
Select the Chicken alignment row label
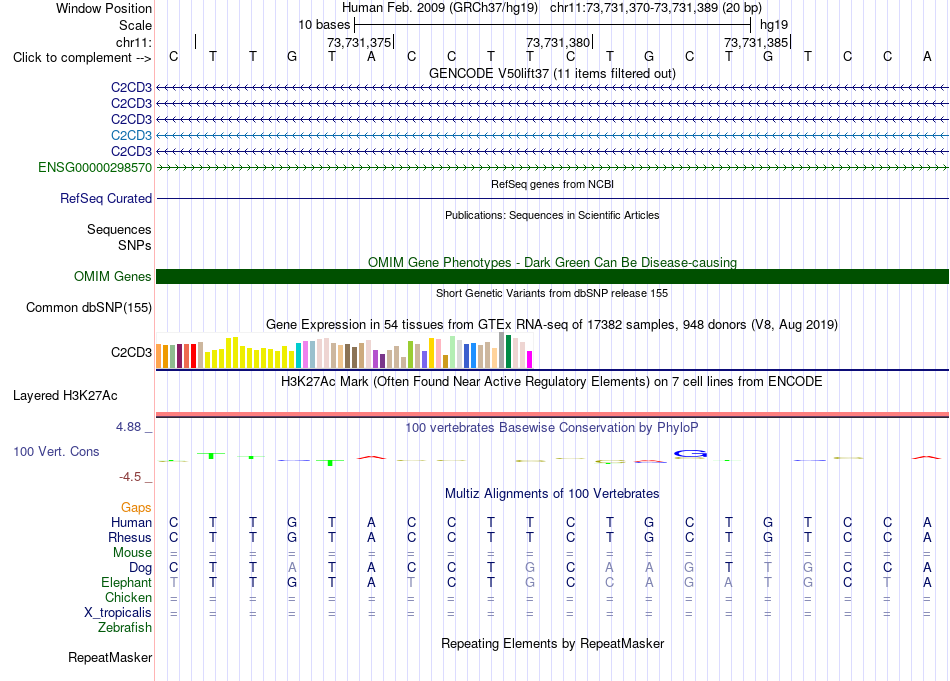(x=128, y=597)
